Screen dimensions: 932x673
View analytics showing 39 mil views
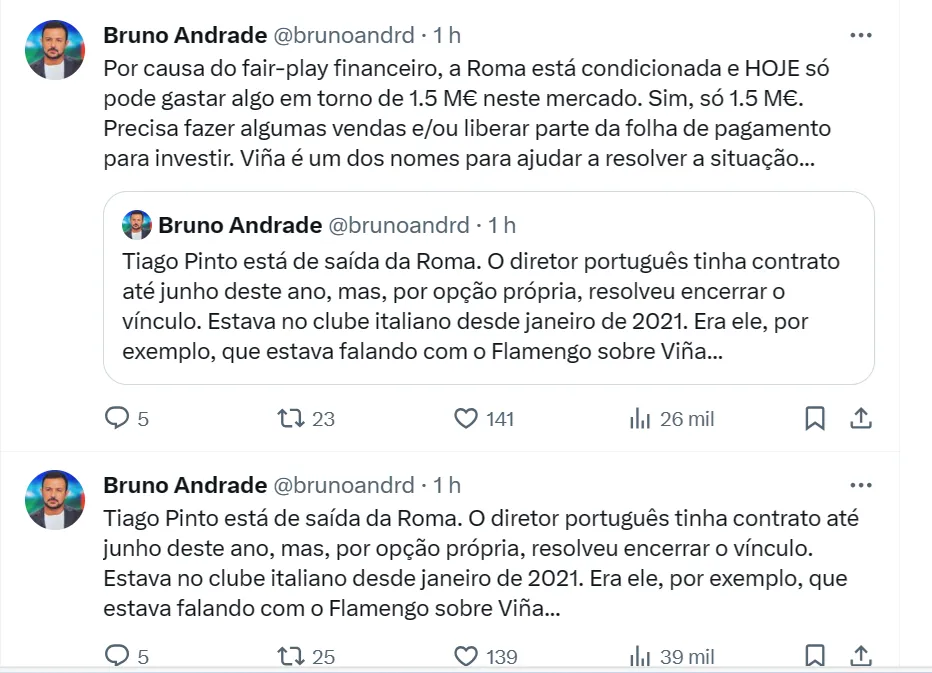[640, 656]
